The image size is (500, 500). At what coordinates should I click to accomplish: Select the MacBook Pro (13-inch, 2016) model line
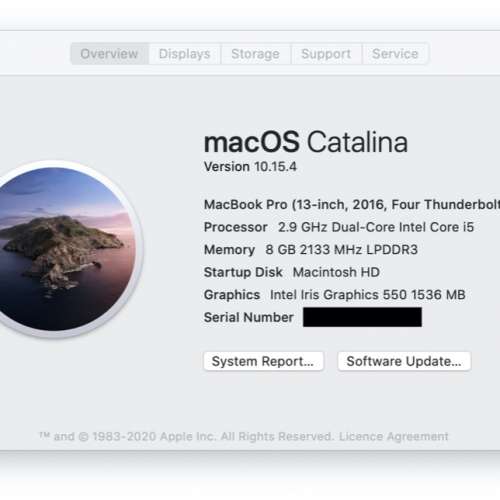click(x=352, y=205)
